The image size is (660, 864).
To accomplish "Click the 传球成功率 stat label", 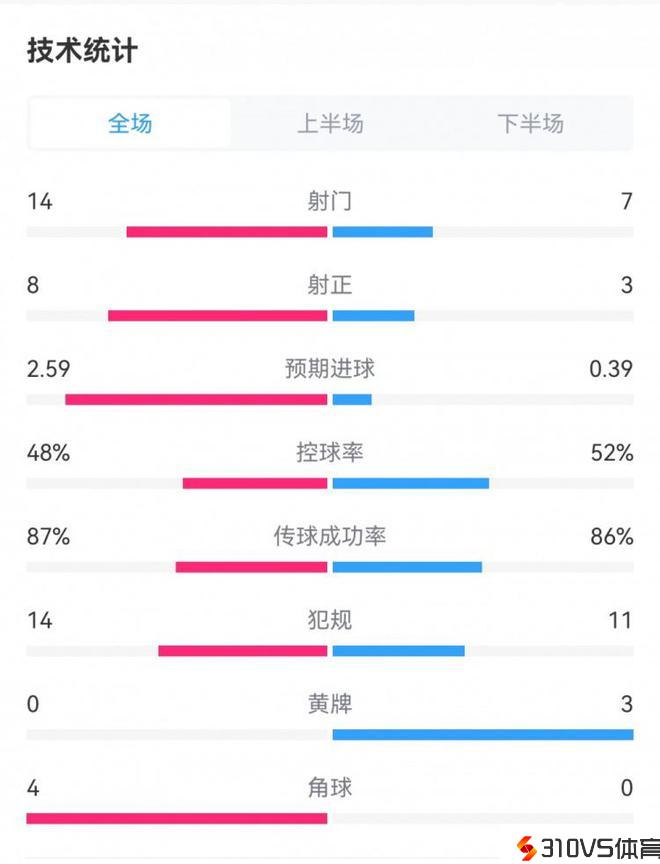I will pos(330,537).
